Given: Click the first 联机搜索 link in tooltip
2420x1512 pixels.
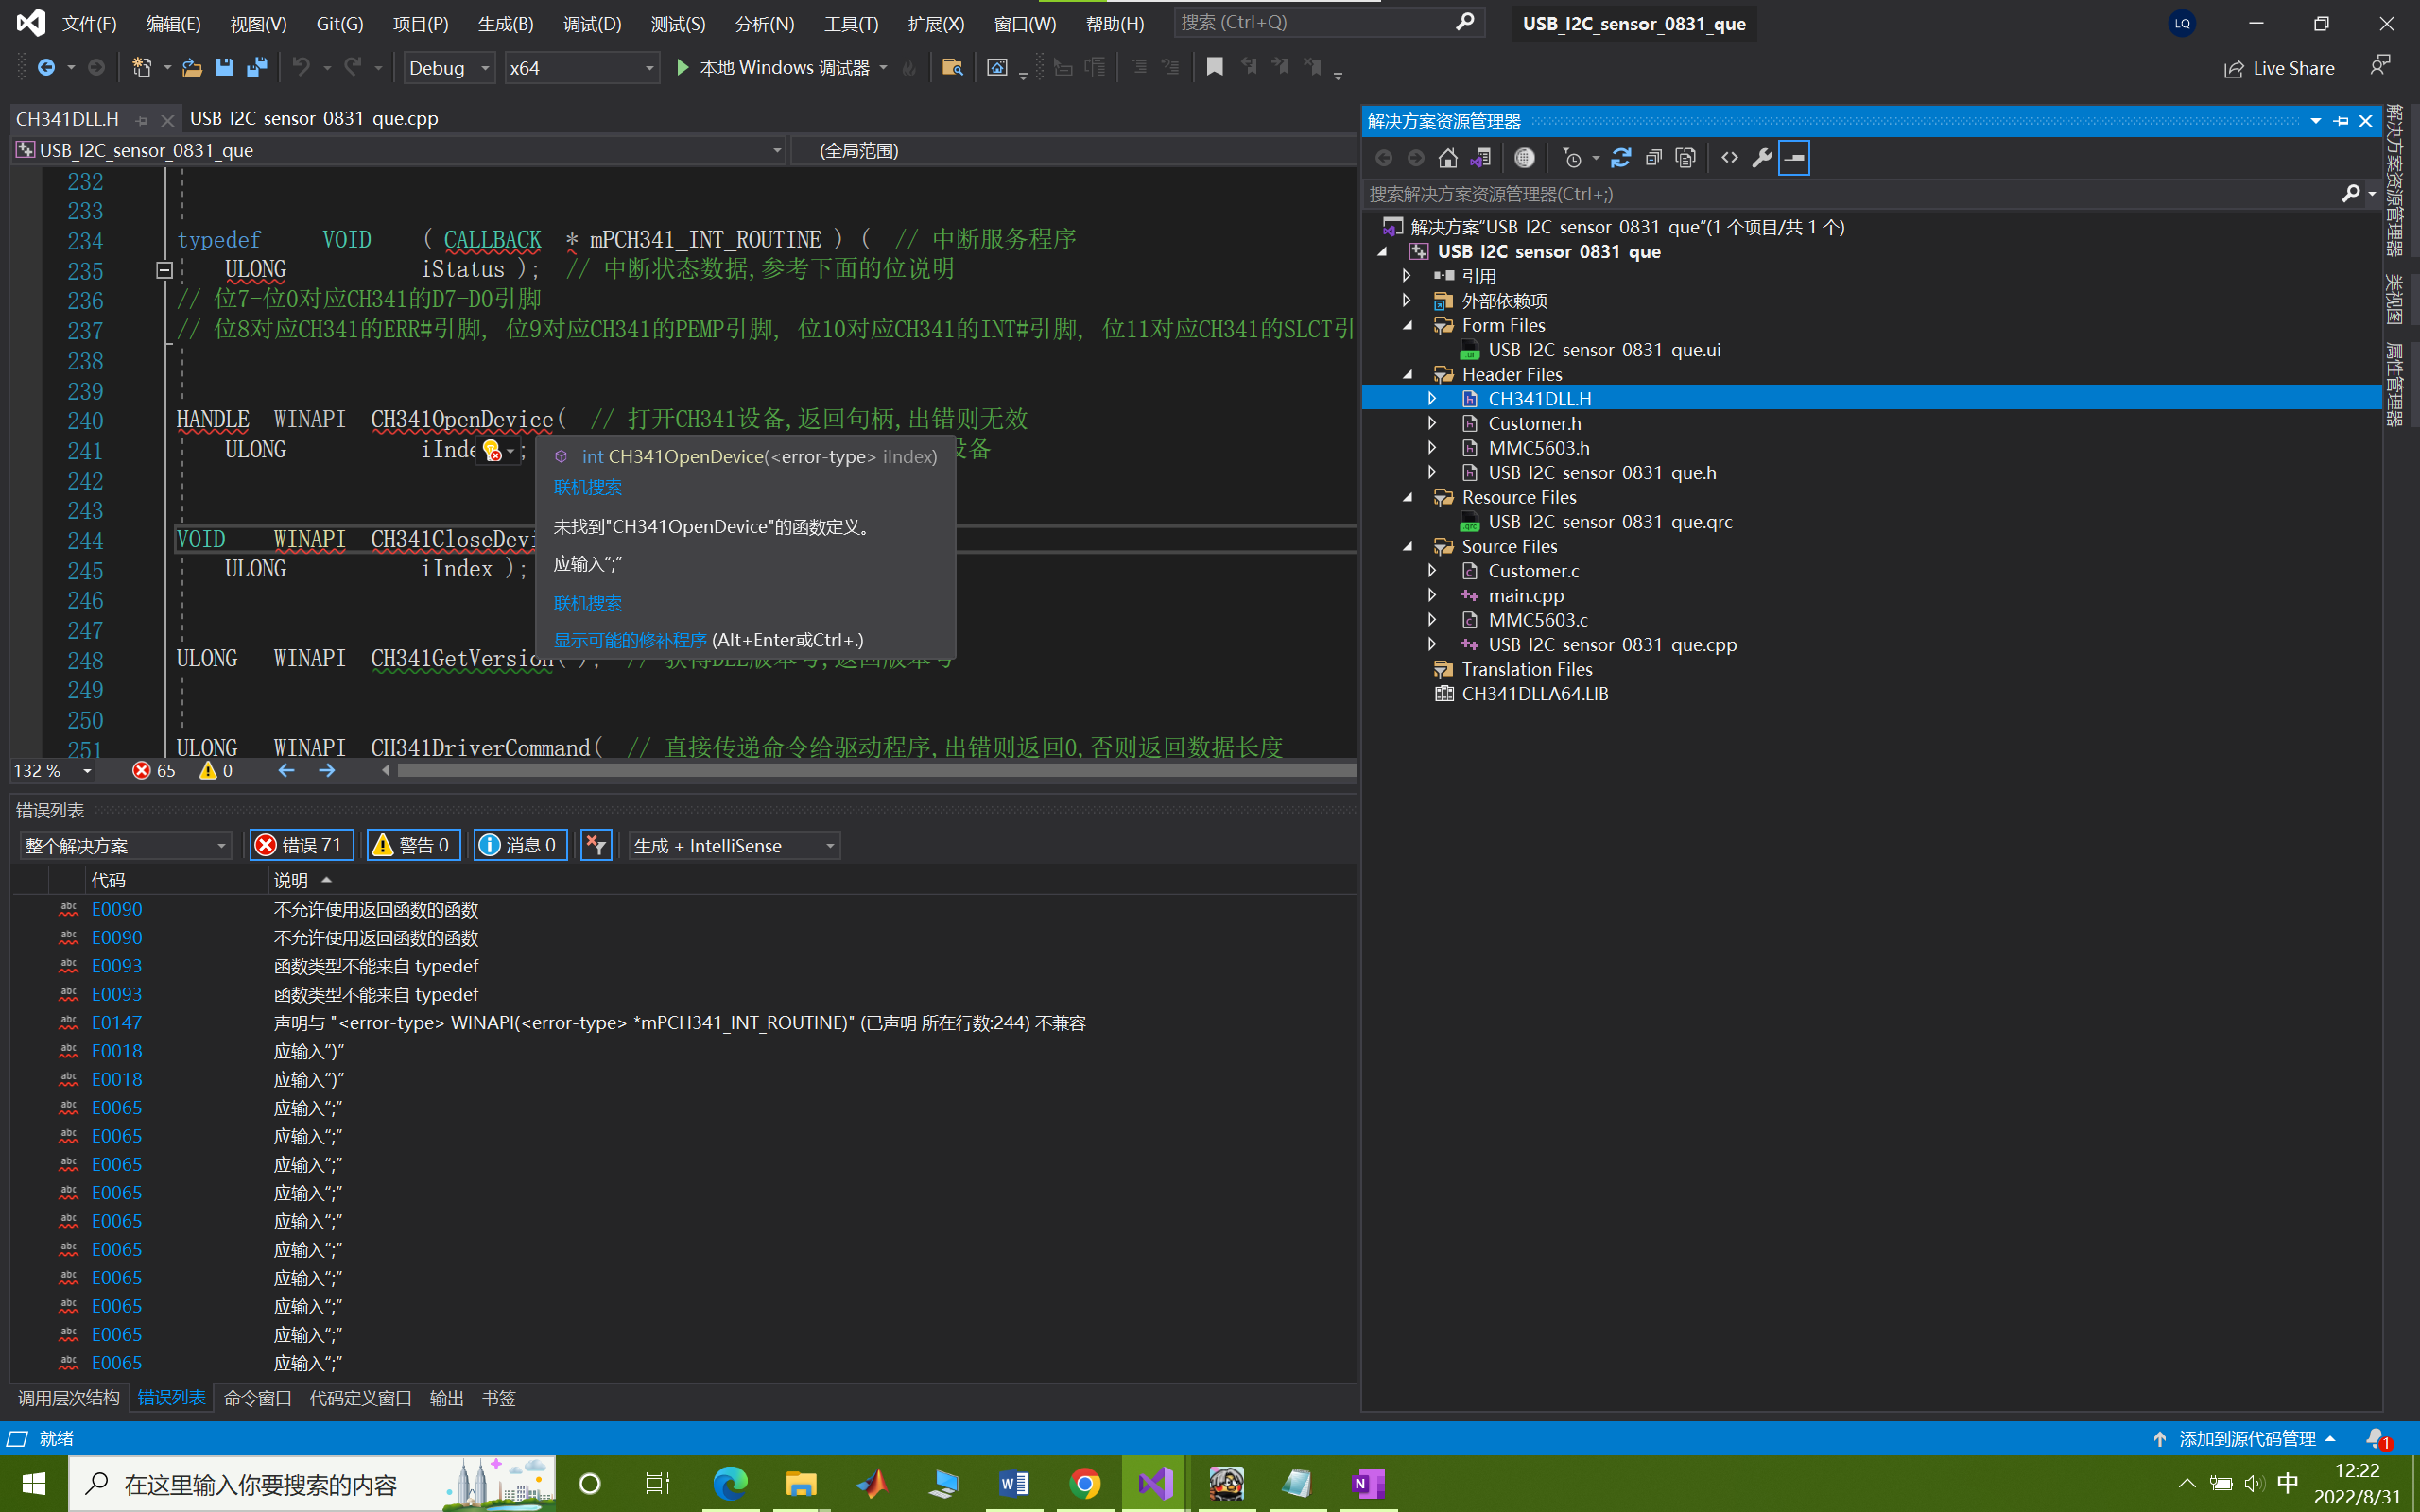Looking at the screenshot, I should click(x=588, y=488).
